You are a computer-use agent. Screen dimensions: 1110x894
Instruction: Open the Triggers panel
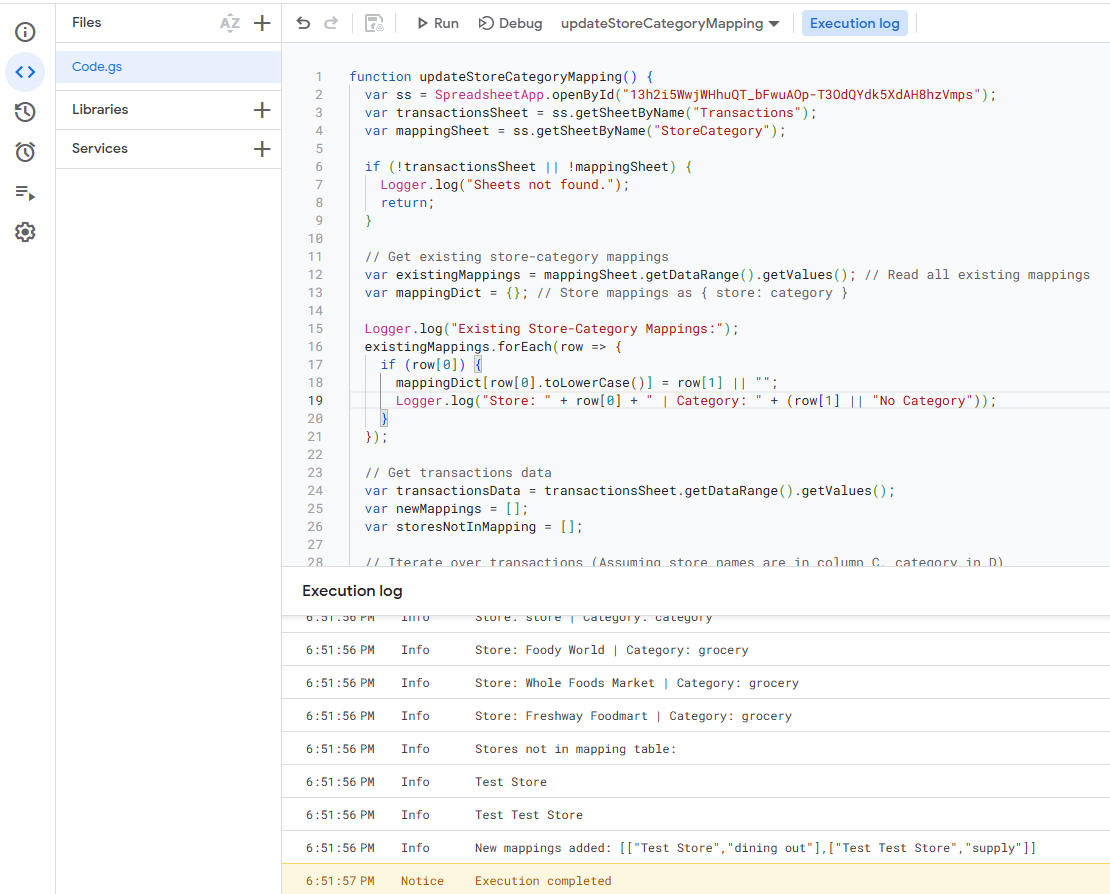coord(25,152)
